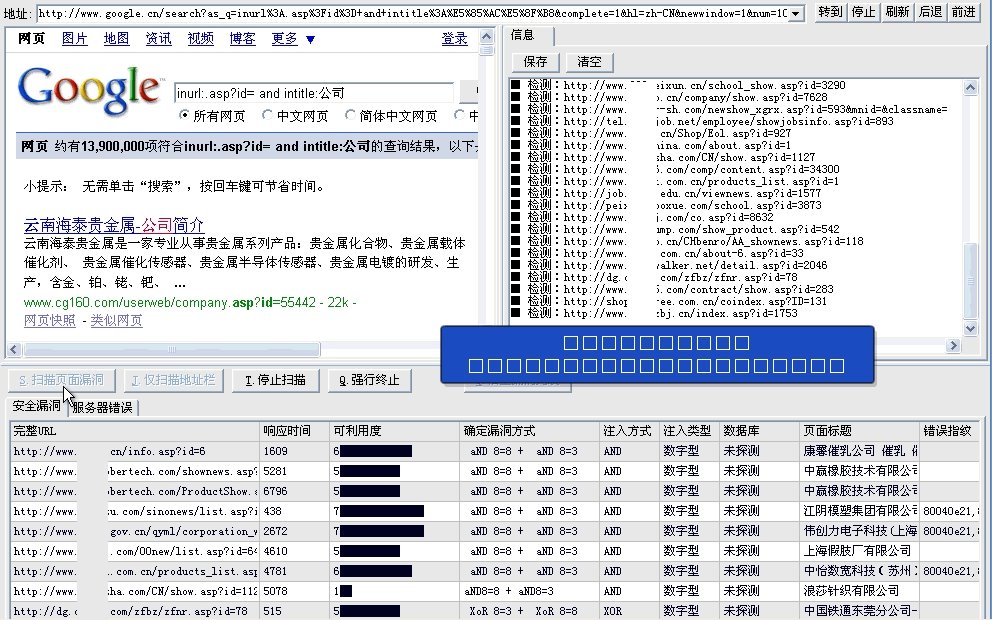Switch to the 服务器错误 tab
The height and width of the screenshot is (620, 992).
[x=102, y=408]
